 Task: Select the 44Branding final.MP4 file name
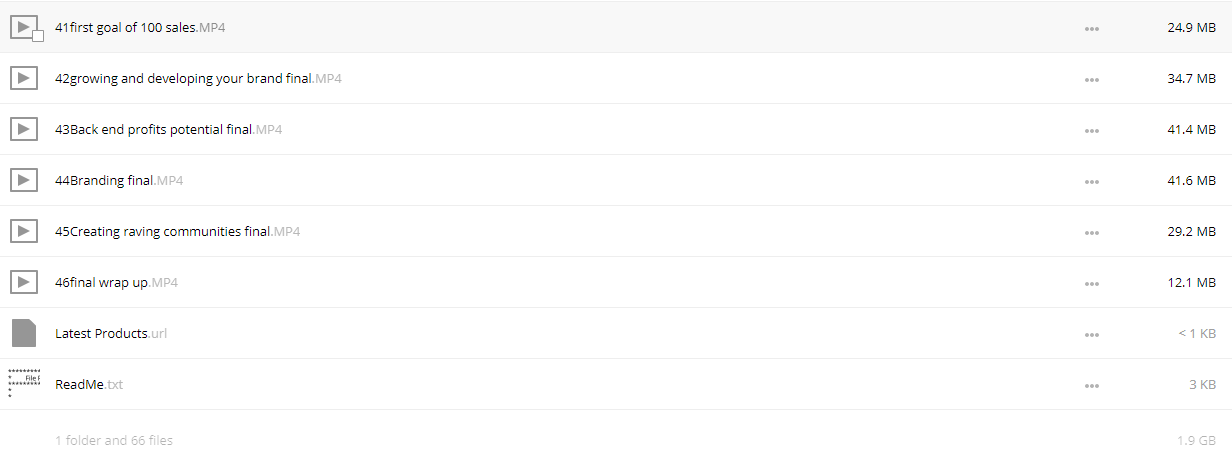point(119,180)
